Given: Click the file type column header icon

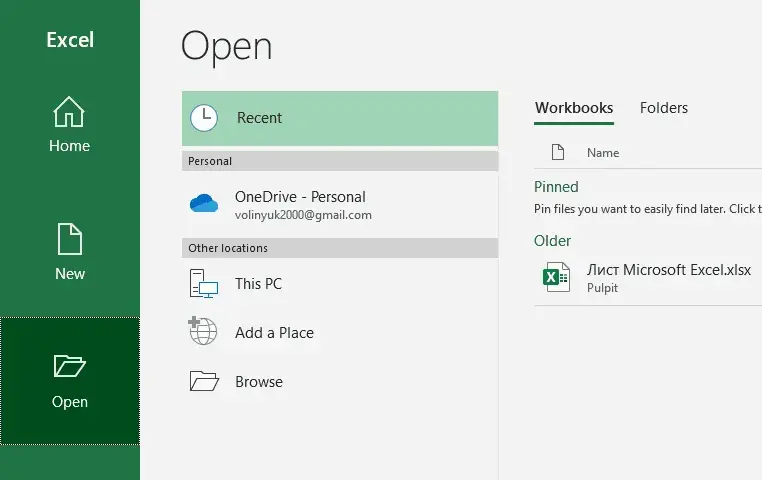Looking at the screenshot, I should point(558,152).
